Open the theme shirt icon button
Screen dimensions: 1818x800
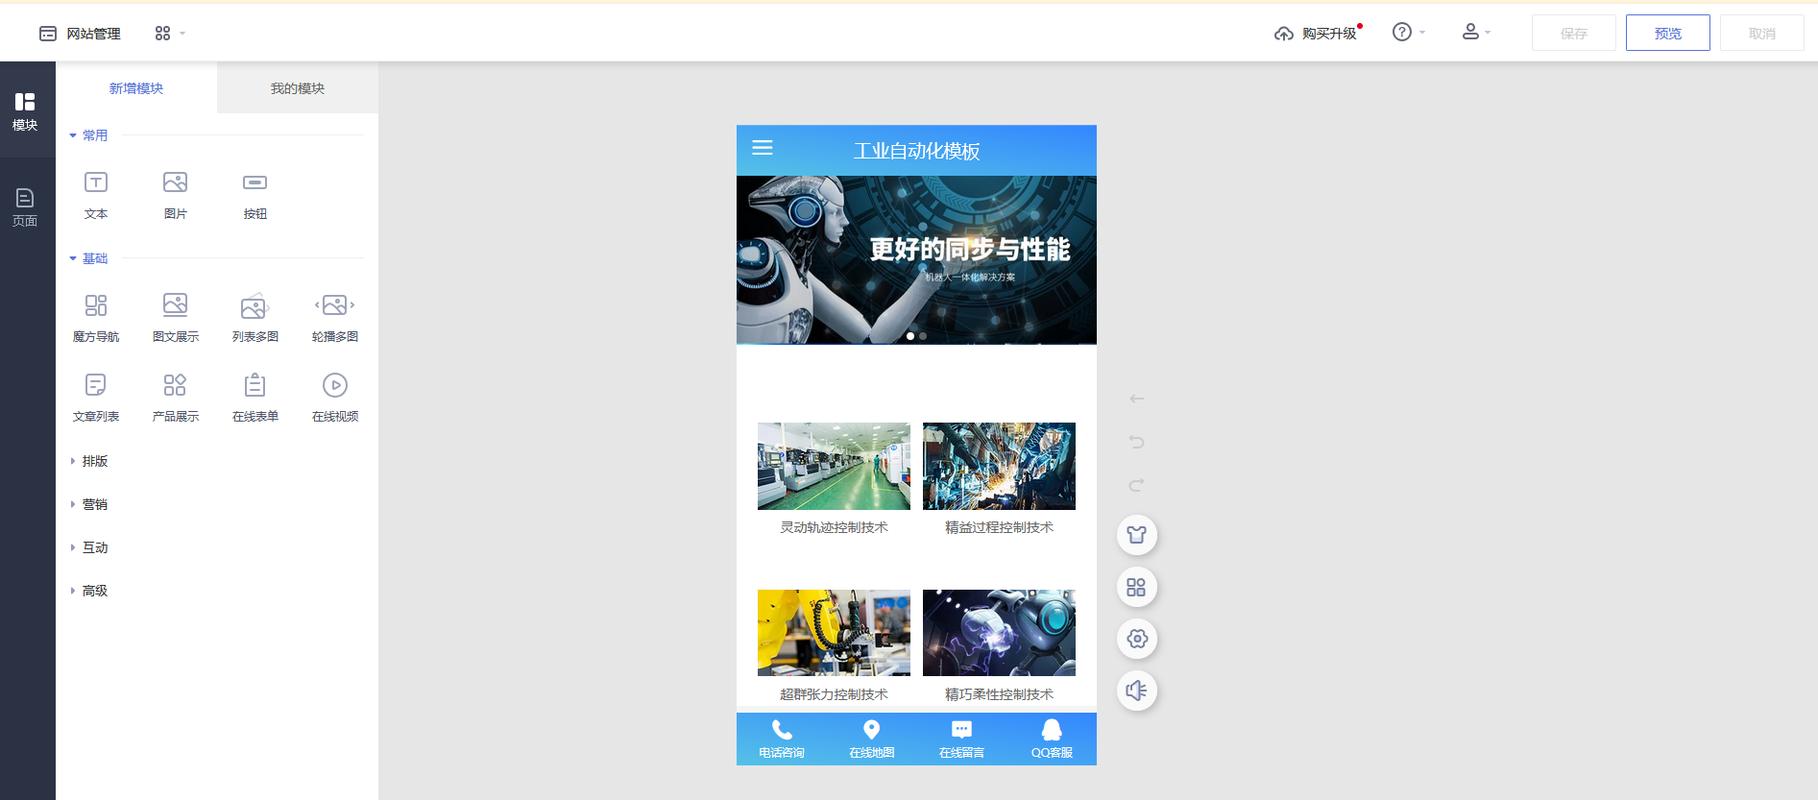click(x=1137, y=535)
